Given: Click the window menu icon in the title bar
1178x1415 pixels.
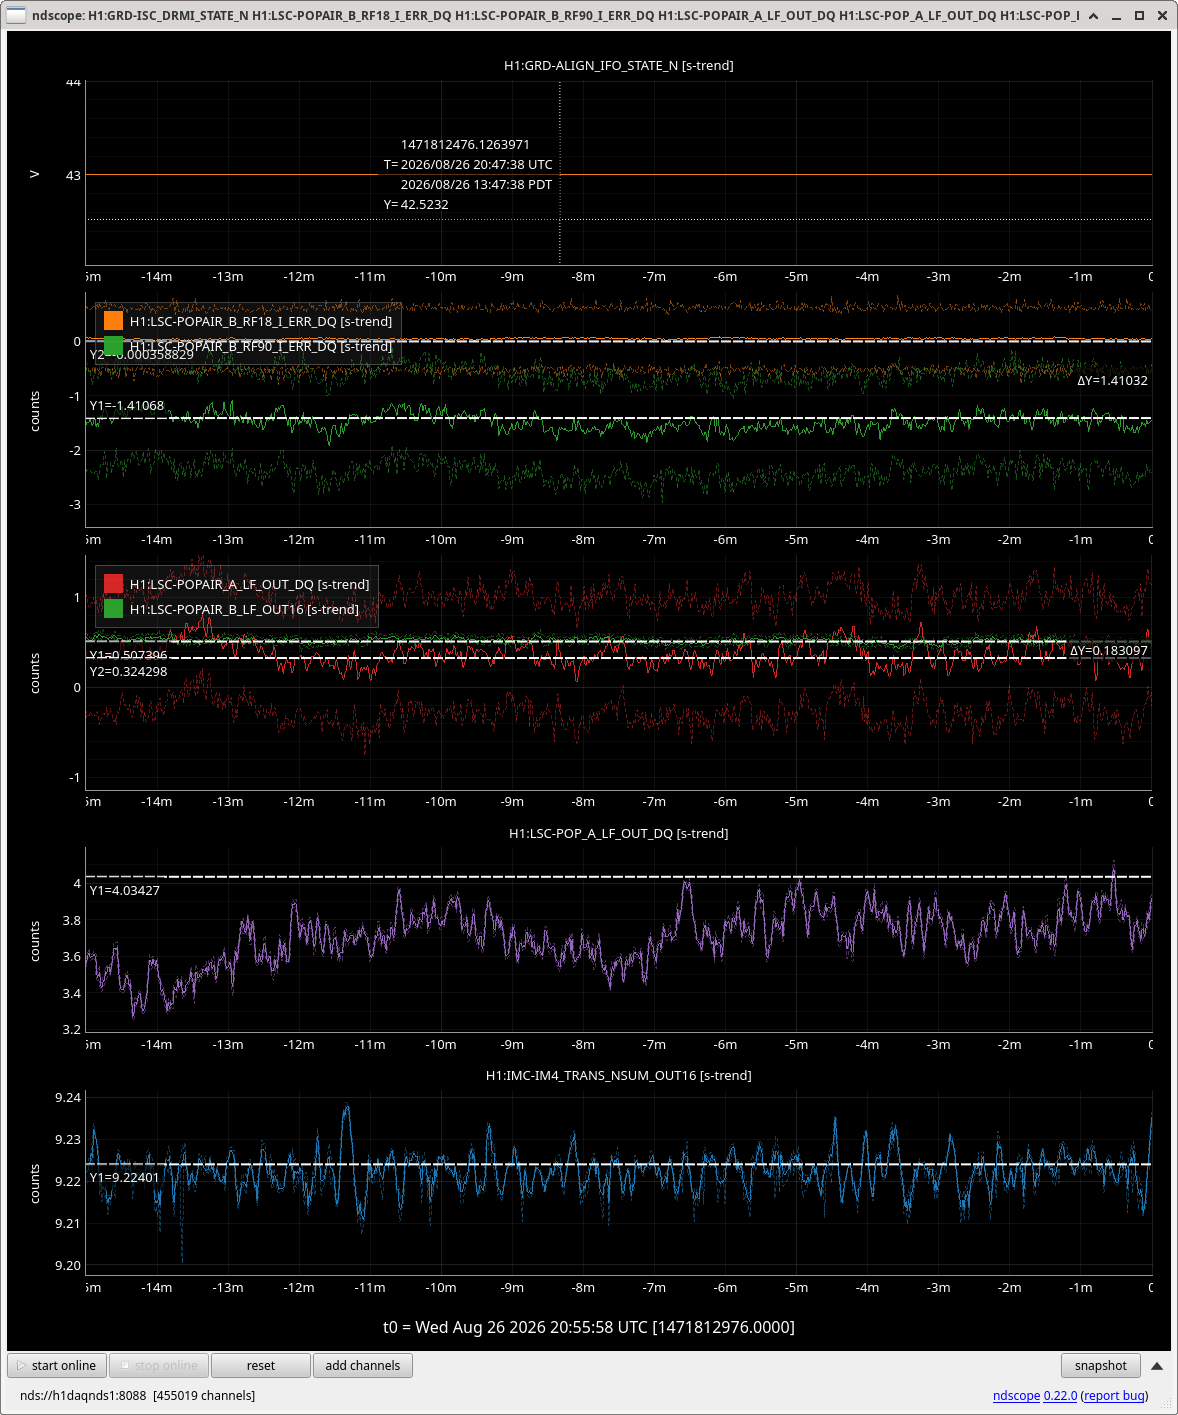Looking at the screenshot, I should point(16,15).
